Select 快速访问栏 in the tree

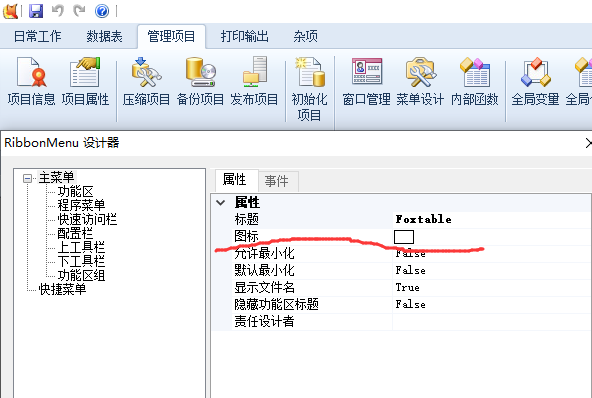[x=87, y=219]
